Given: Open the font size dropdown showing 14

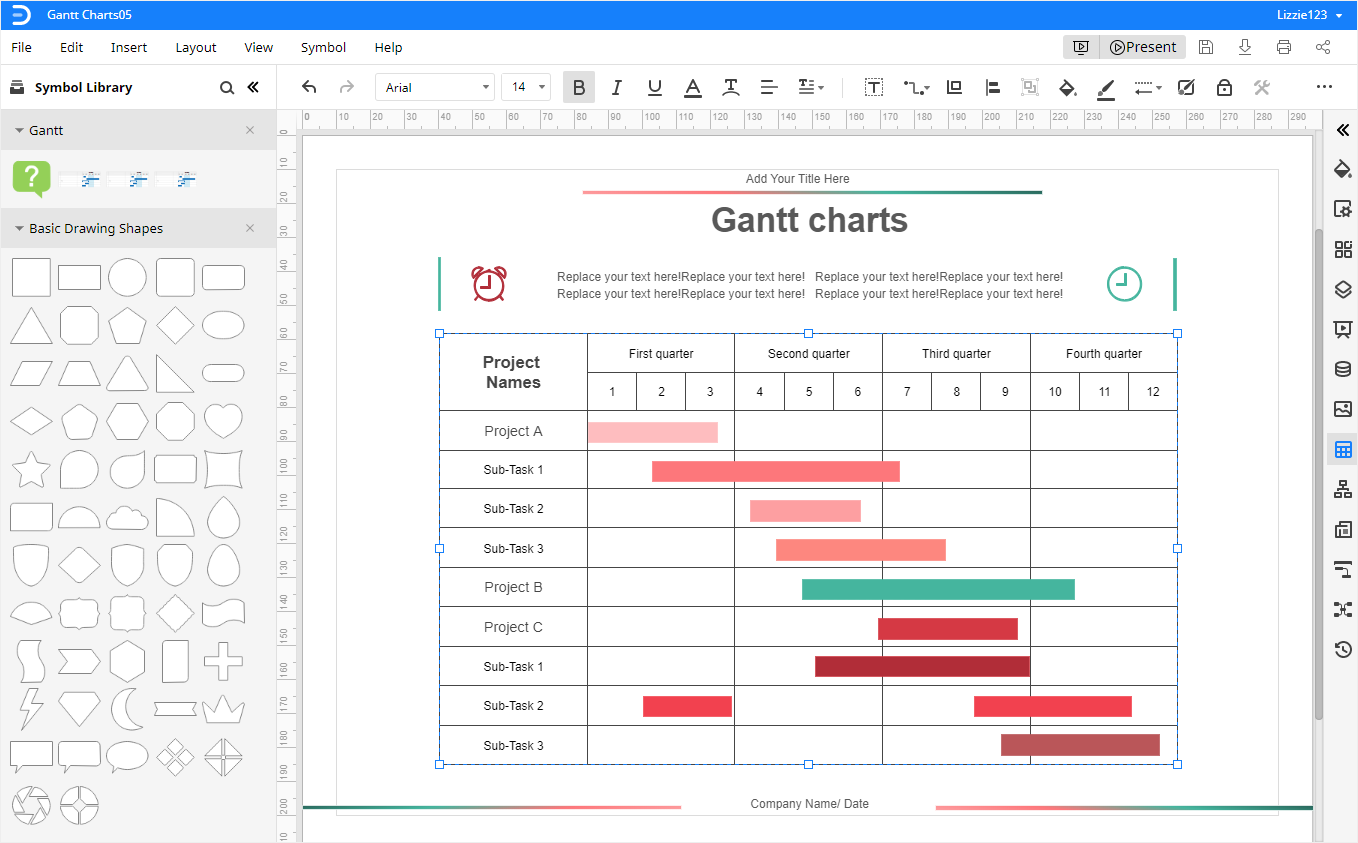Looking at the screenshot, I should pyautogui.click(x=525, y=87).
